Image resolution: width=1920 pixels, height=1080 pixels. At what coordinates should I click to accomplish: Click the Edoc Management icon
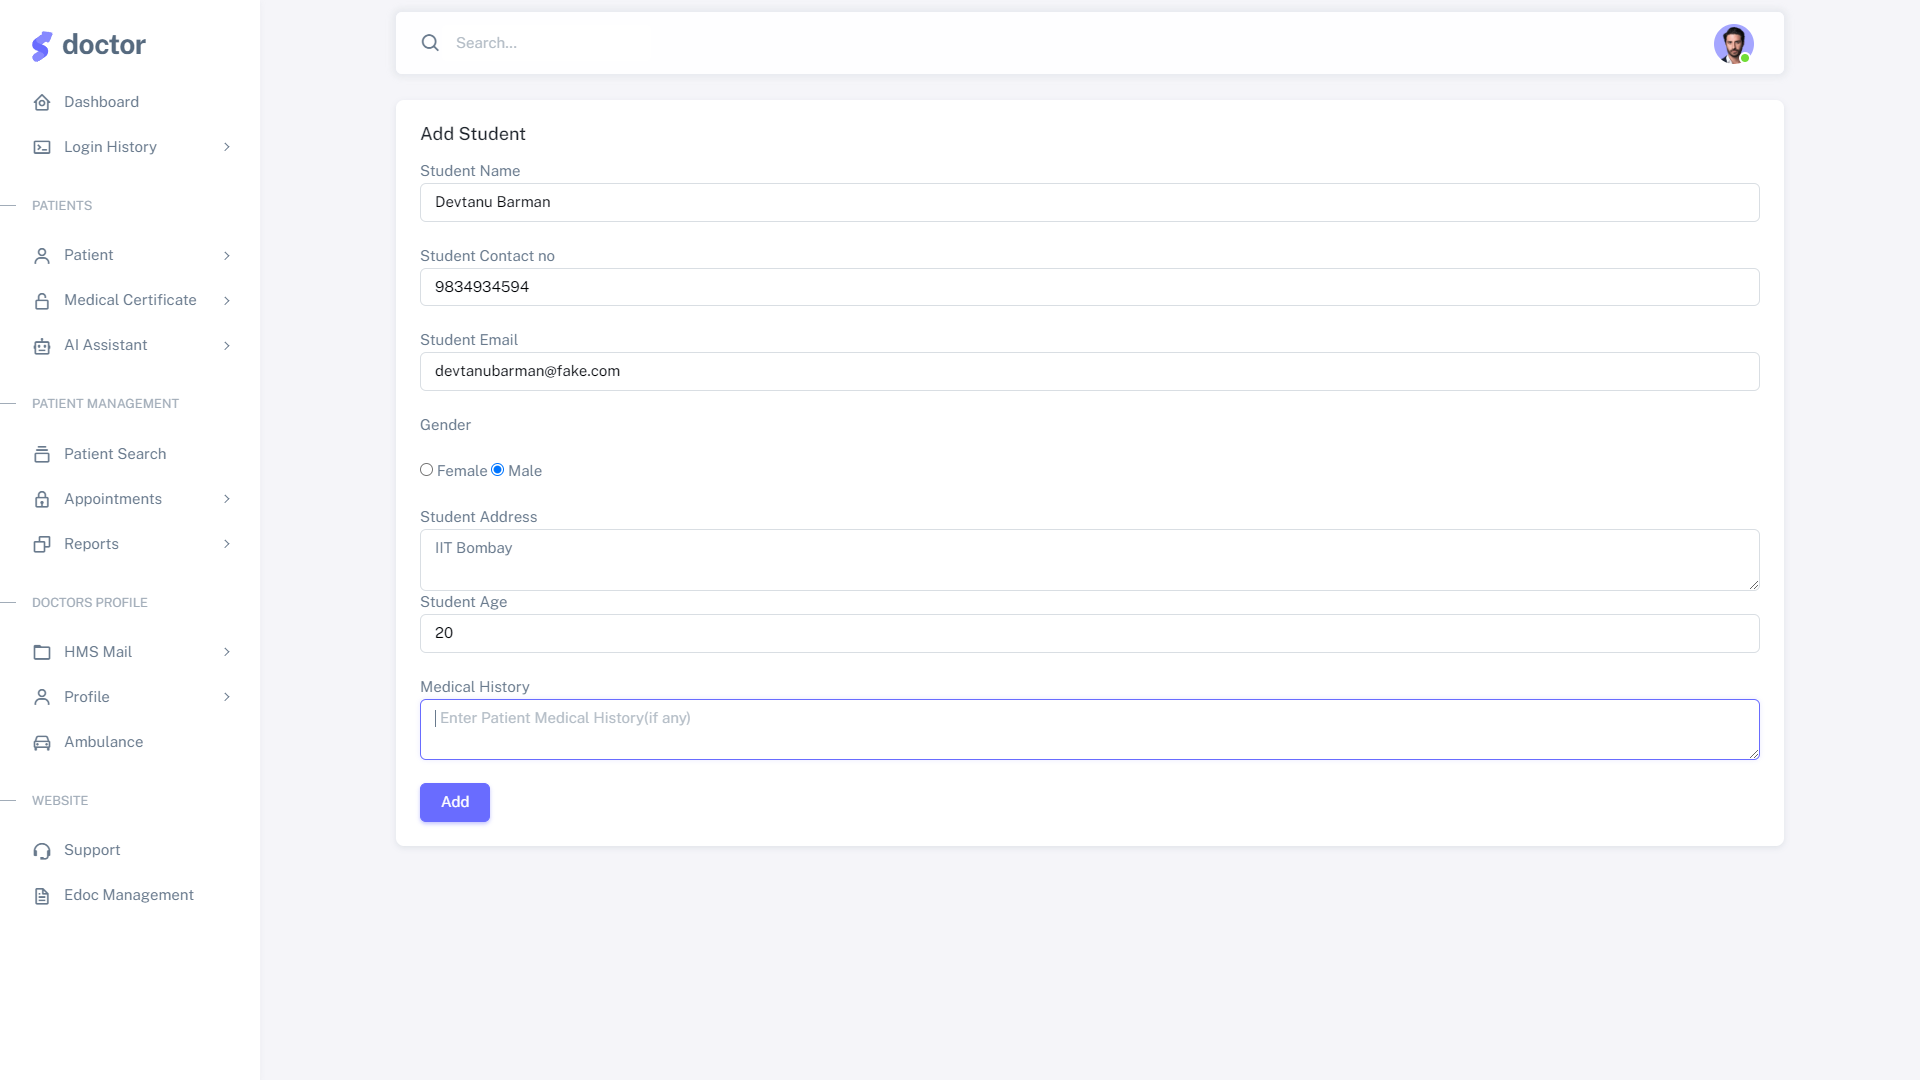coord(41,895)
